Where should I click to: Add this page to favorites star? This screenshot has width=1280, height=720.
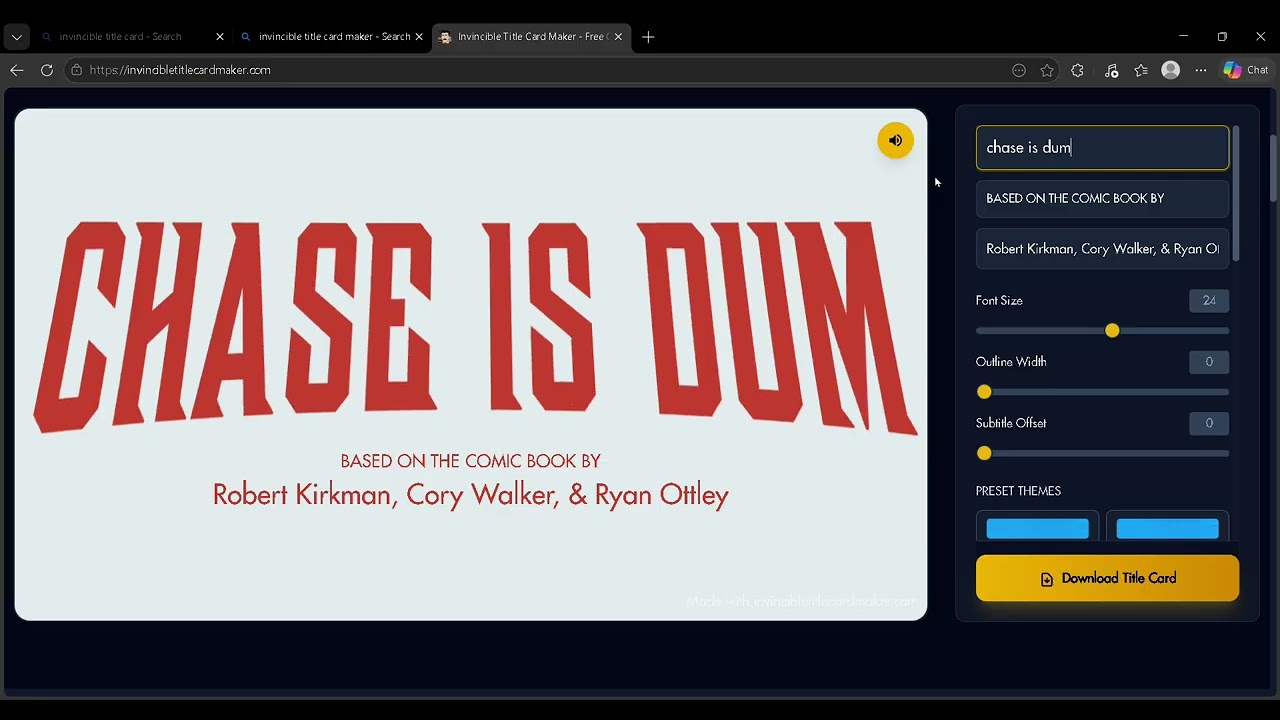[x=1047, y=70]
